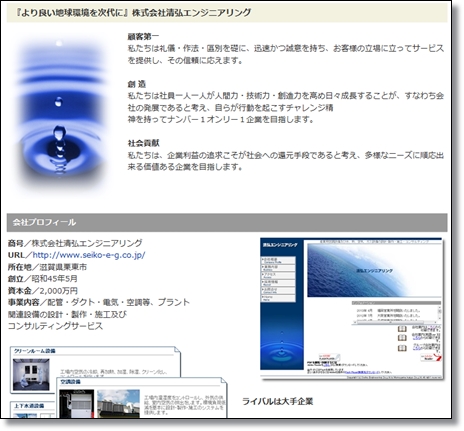Click the news box vertical scrollbar in preview
This screenshot has height=431, width=464.
coord(439,313)
